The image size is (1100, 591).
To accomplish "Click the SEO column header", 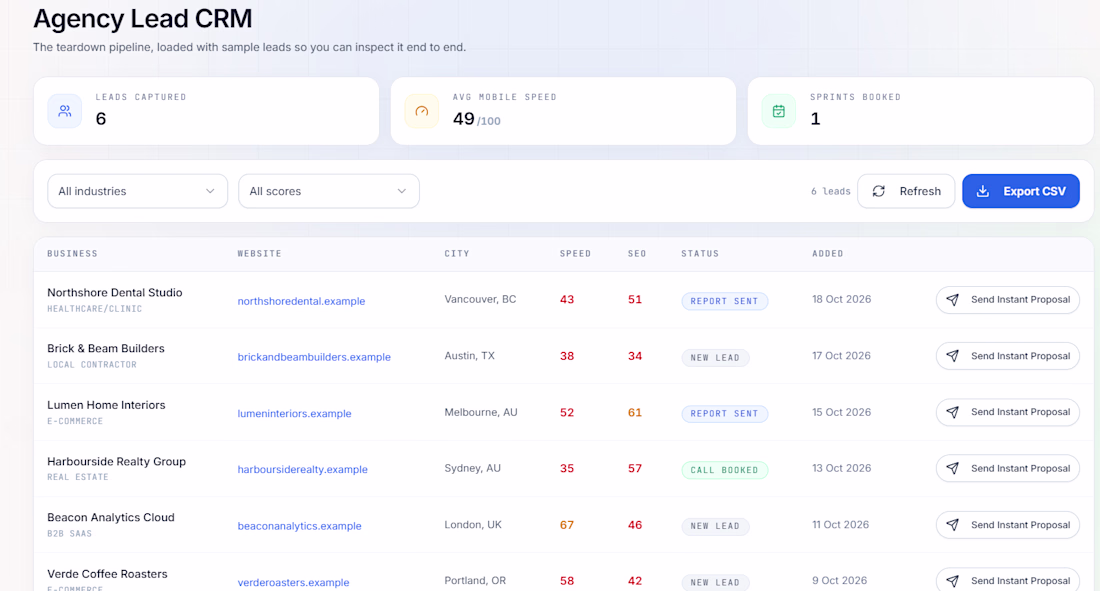I will 637,253.
